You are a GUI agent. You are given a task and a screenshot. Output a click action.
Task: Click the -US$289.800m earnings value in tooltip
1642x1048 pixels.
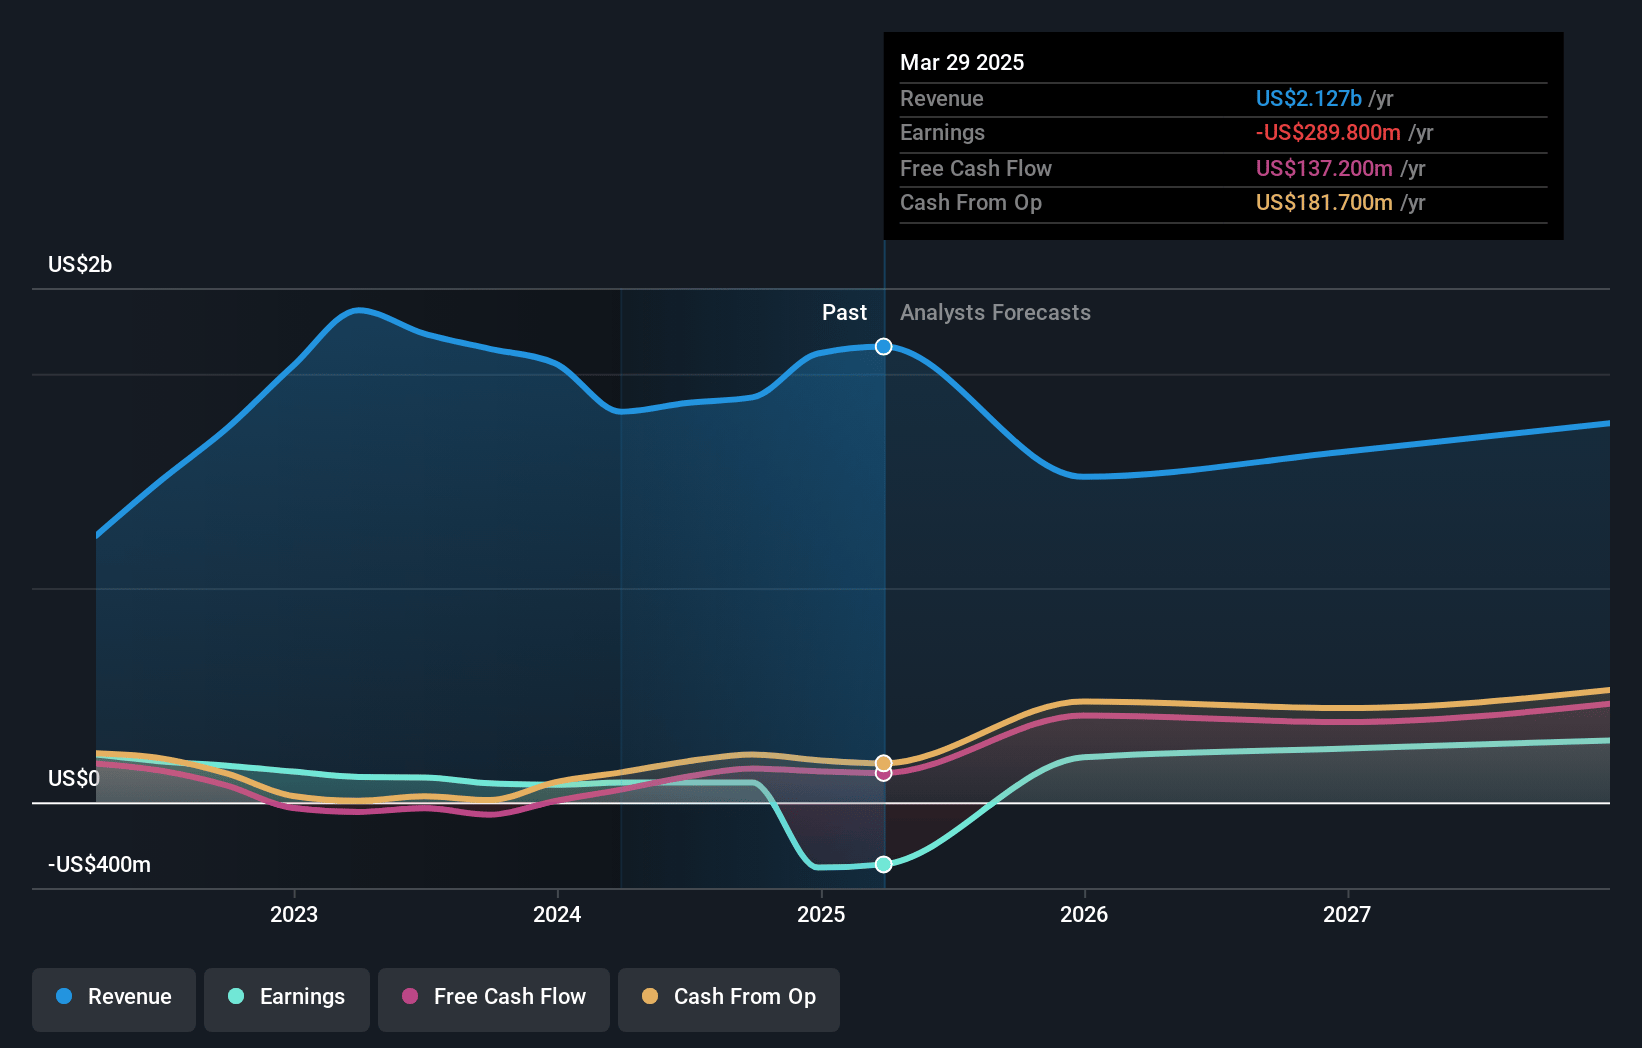[1328, 132]
